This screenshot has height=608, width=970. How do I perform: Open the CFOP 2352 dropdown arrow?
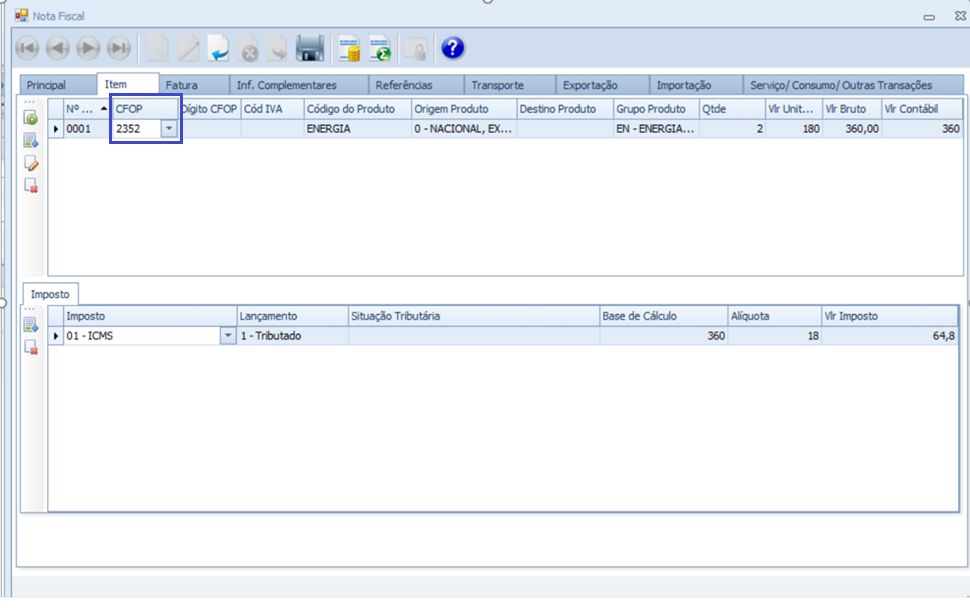tap(168, 129)
